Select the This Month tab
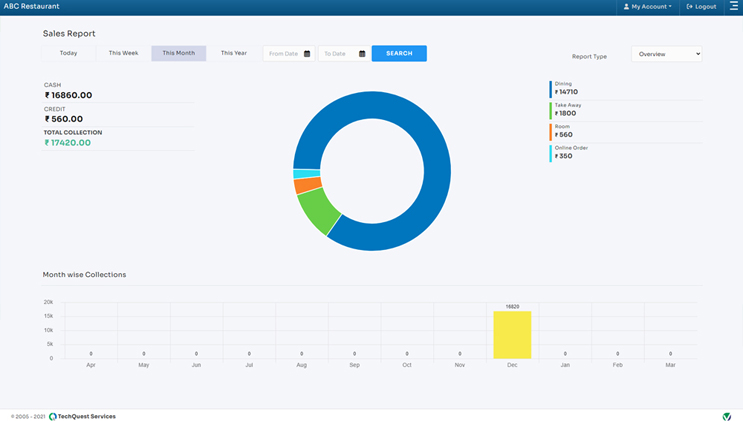Viewport: 743px width, 421px height. click(179, 53)
